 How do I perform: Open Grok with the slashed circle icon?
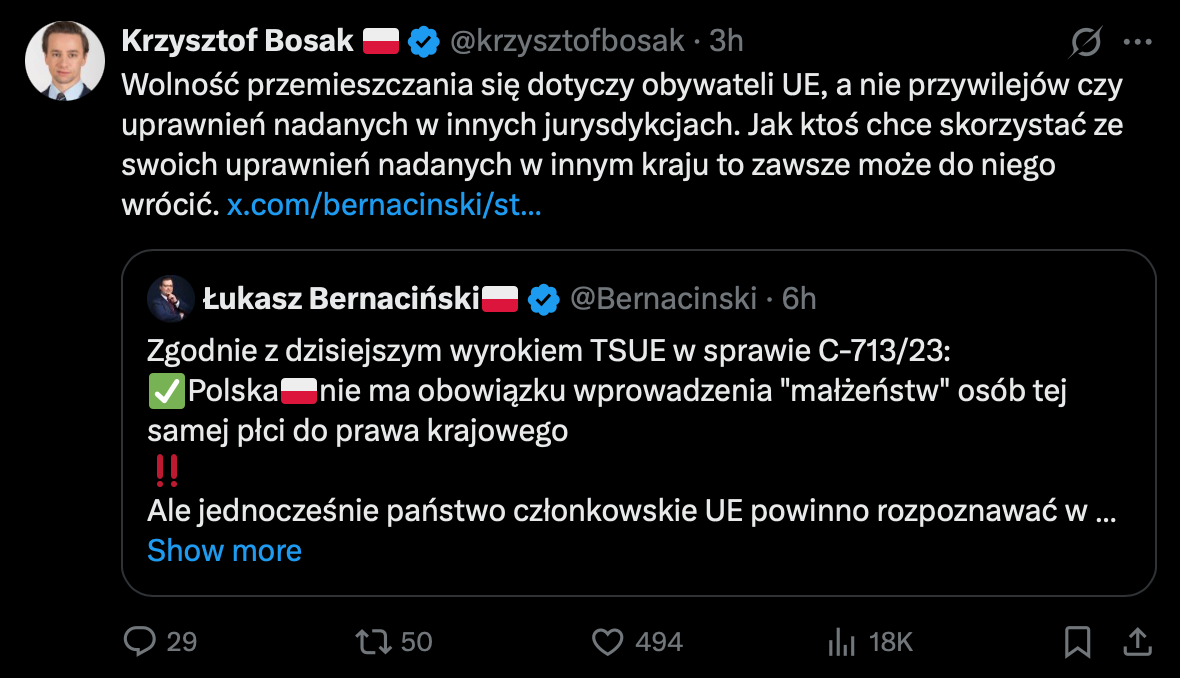click(1085, 41)
